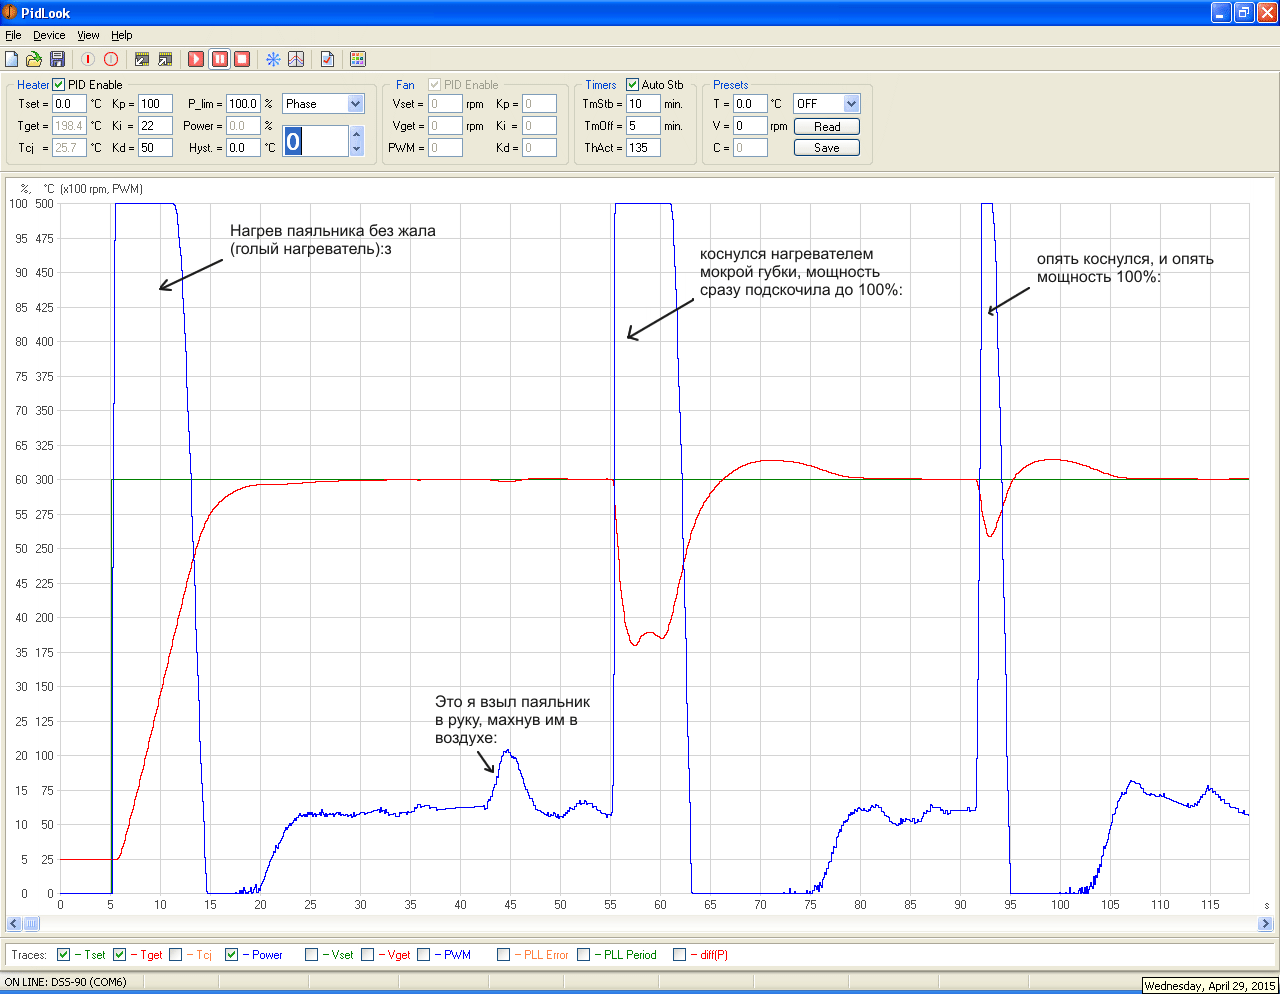Screen dimensions: 1280x994
Task: Toggle Heater PID Enable checkbox
Action: click(x=59, y=85)
